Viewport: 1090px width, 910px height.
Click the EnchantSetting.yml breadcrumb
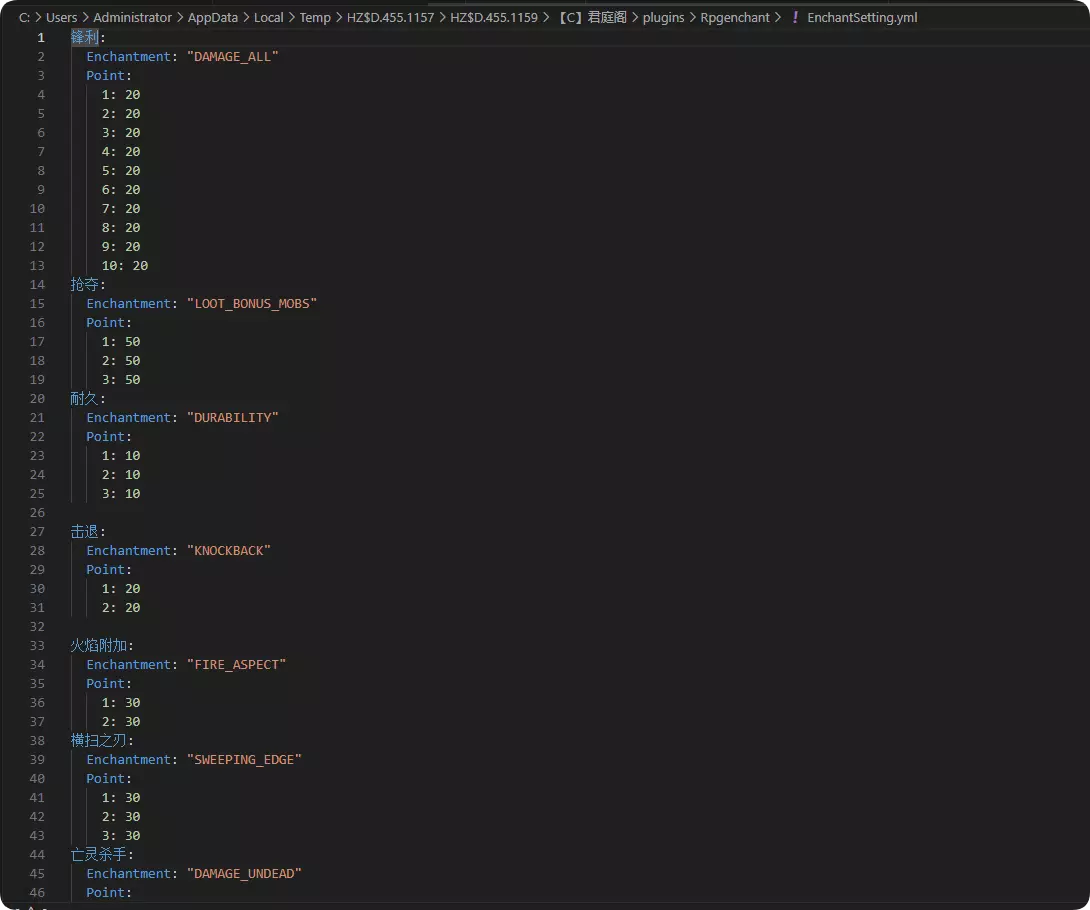point(862,17)
